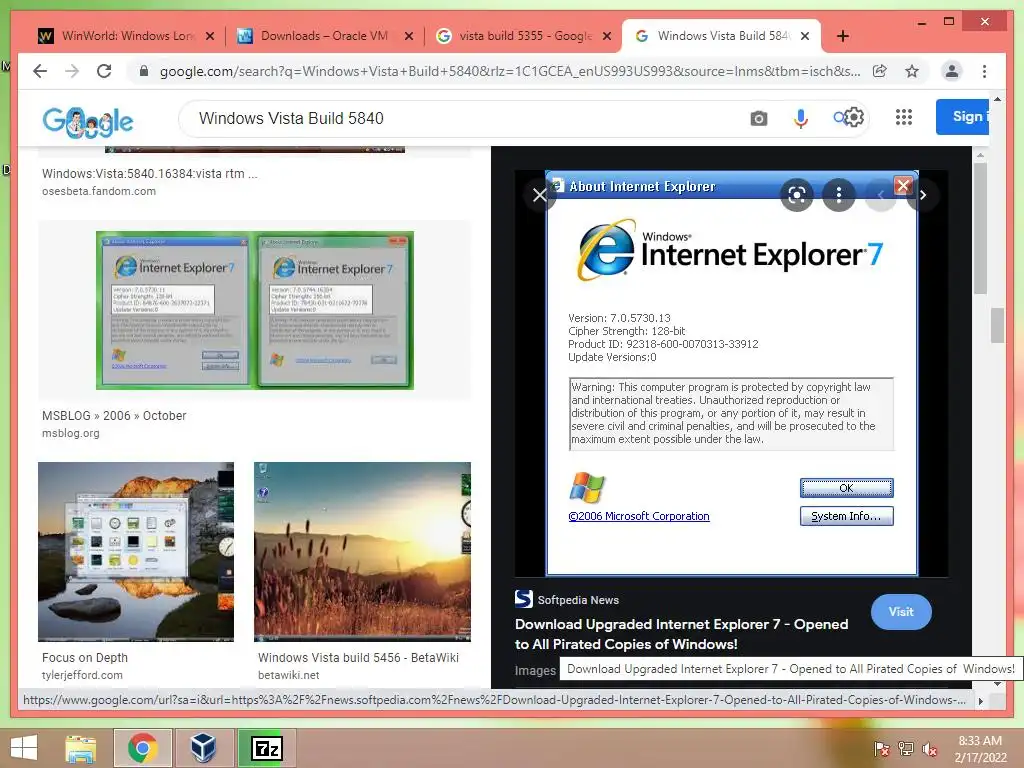This screenshot has width=1024, height=768.
Task: Click the page vertical scrollbar thumb
Action: pyautogui.click(x=997, y=325)
